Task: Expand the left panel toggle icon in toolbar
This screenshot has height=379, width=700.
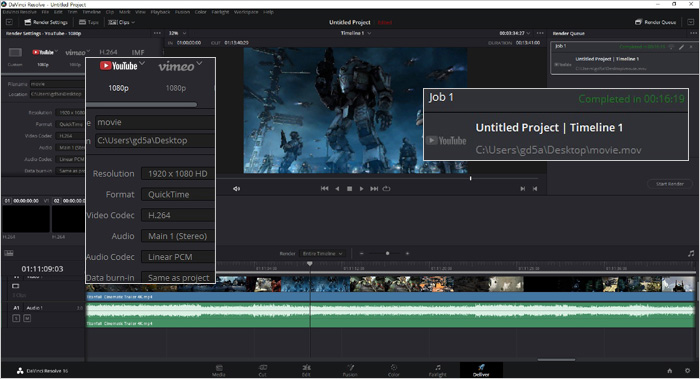Action: click(x=9, y=22)
